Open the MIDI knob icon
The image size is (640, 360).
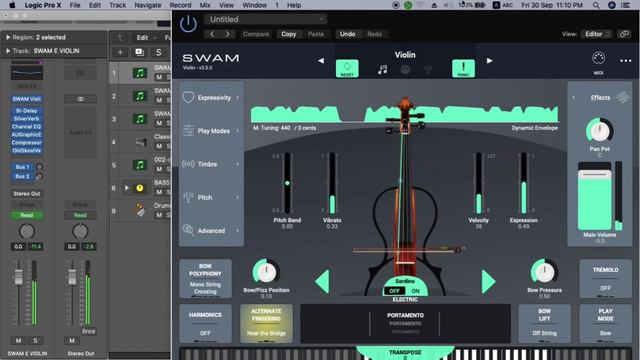598,58
